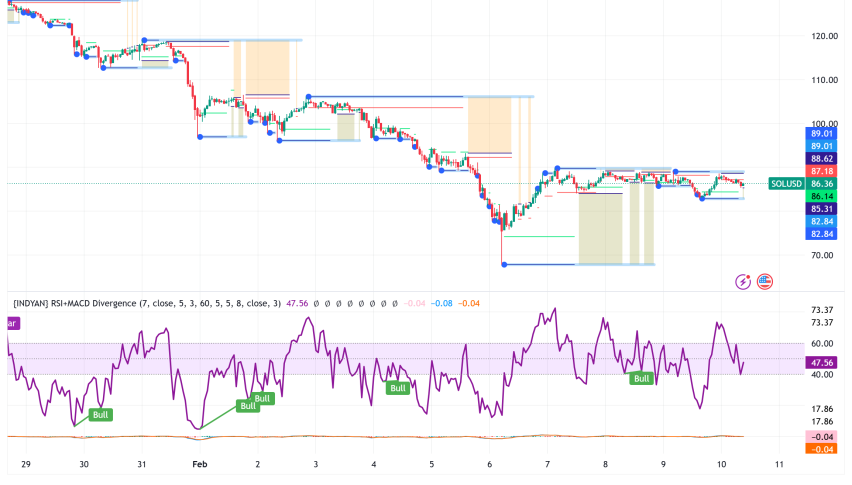Click the Bull label near date 4
This screenshot has width=852, height=485.
[x=398, y=388]
